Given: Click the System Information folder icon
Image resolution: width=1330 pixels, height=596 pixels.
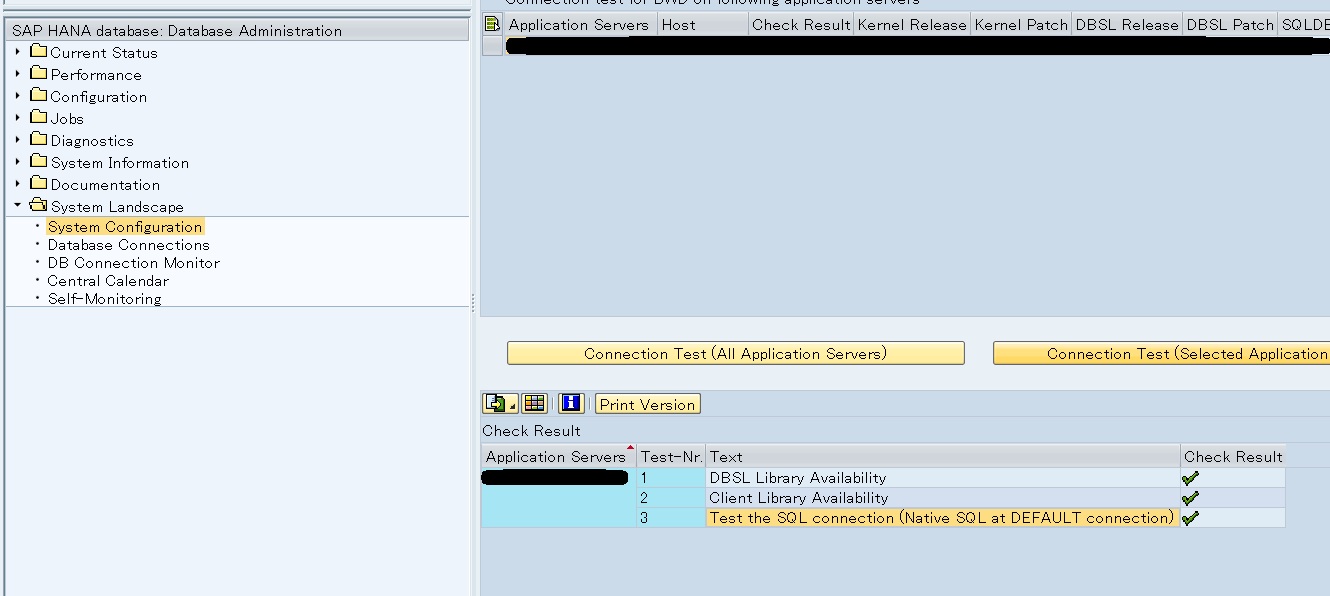Looking at the screenshot, I should click(x=39, y=162).
